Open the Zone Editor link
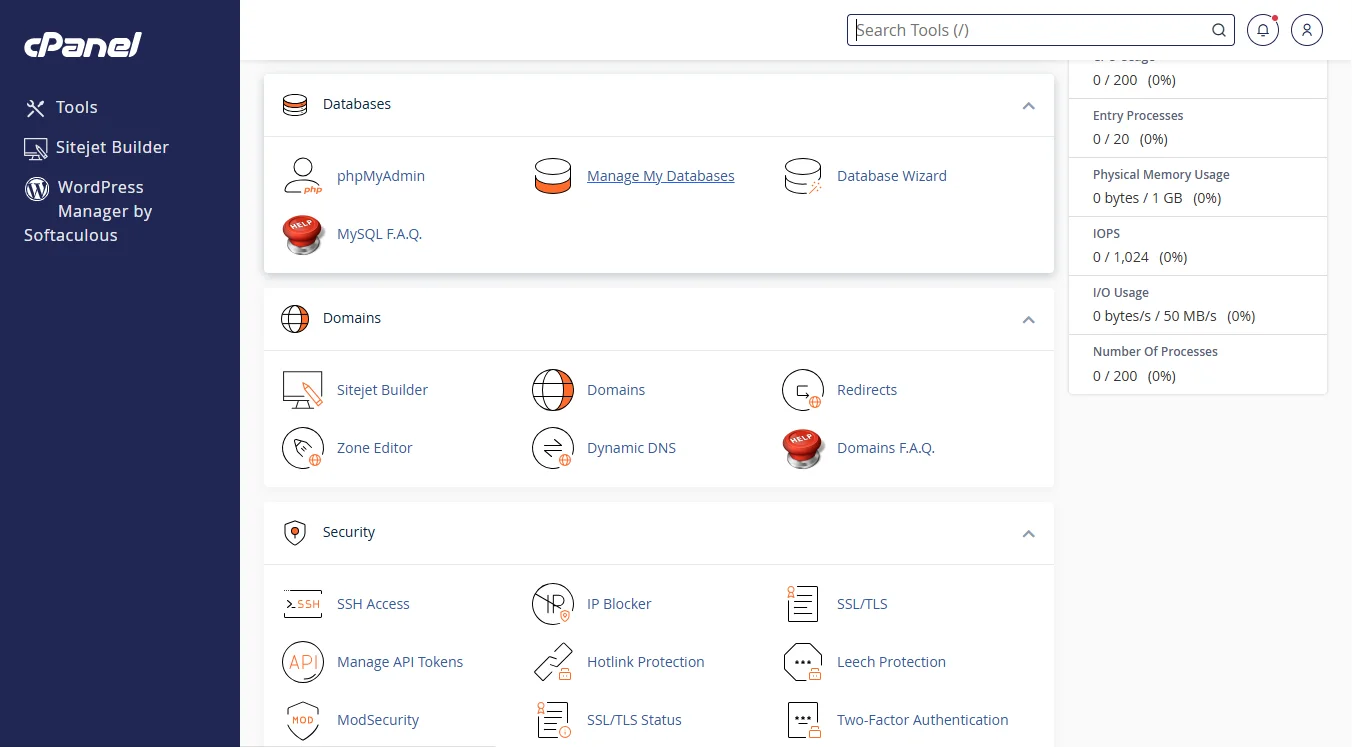This screenshot has width=1352, height=747. tap(375, 448)
